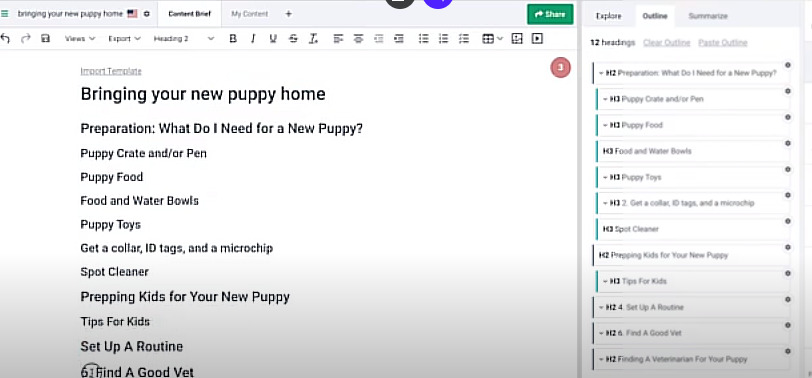Select the H3 Spot Cleaner outline item

[x=693, y=229]
